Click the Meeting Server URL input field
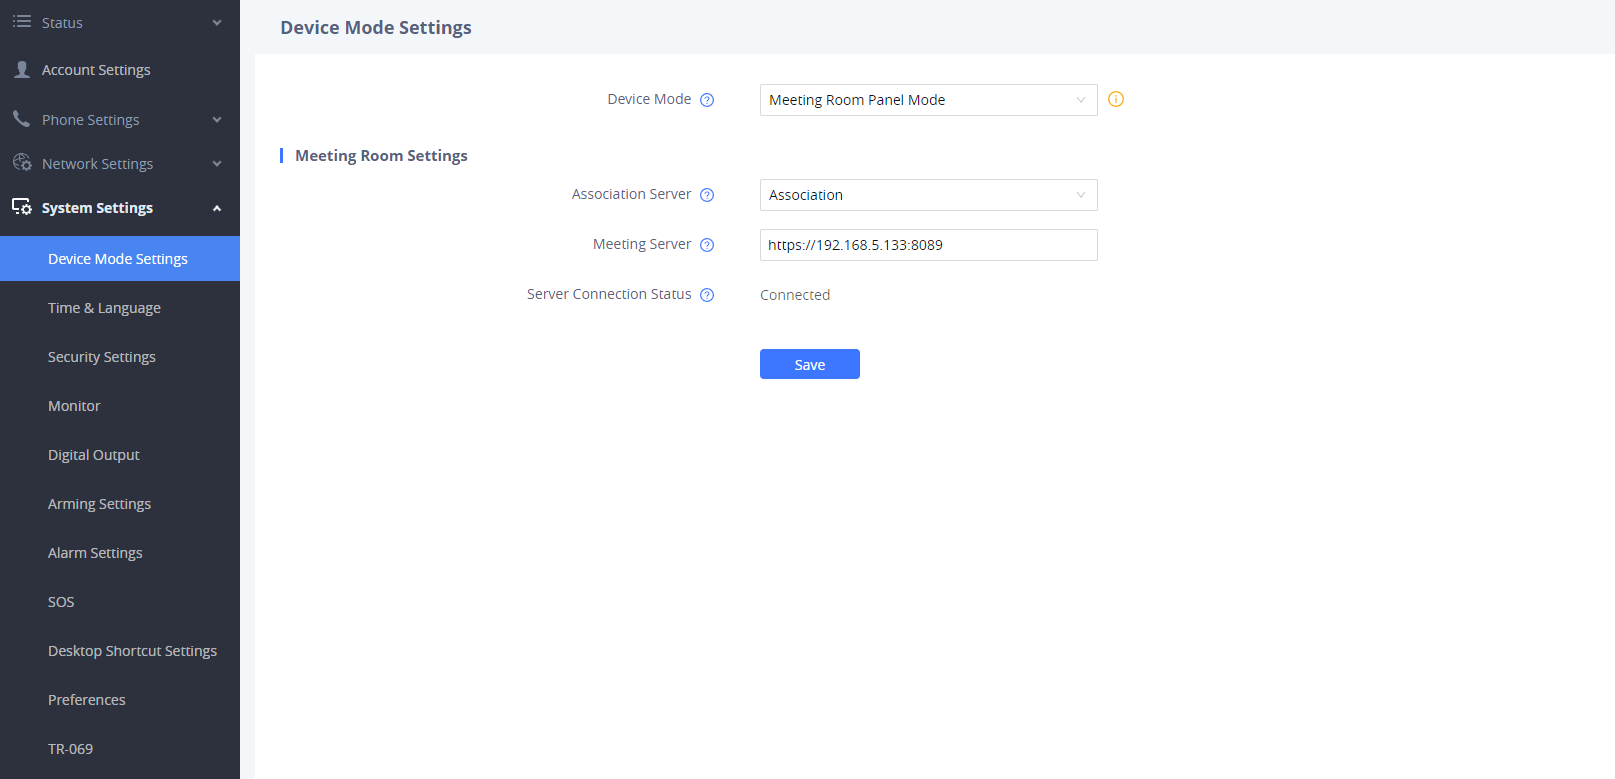 pos(928,245)
